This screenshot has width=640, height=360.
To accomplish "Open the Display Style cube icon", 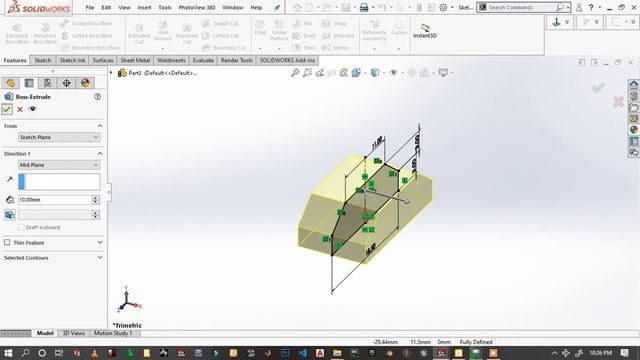I will 374,73.
